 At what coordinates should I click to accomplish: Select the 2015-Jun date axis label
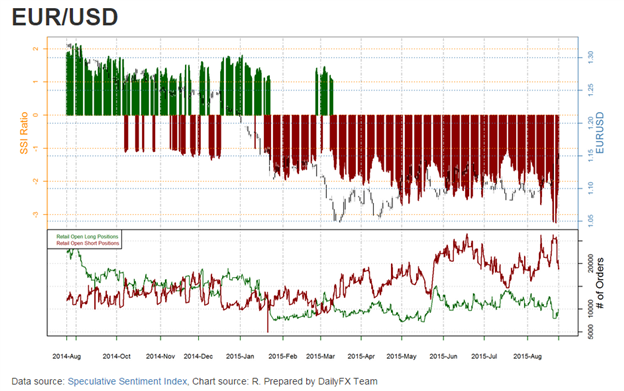[x=443, y=356]
